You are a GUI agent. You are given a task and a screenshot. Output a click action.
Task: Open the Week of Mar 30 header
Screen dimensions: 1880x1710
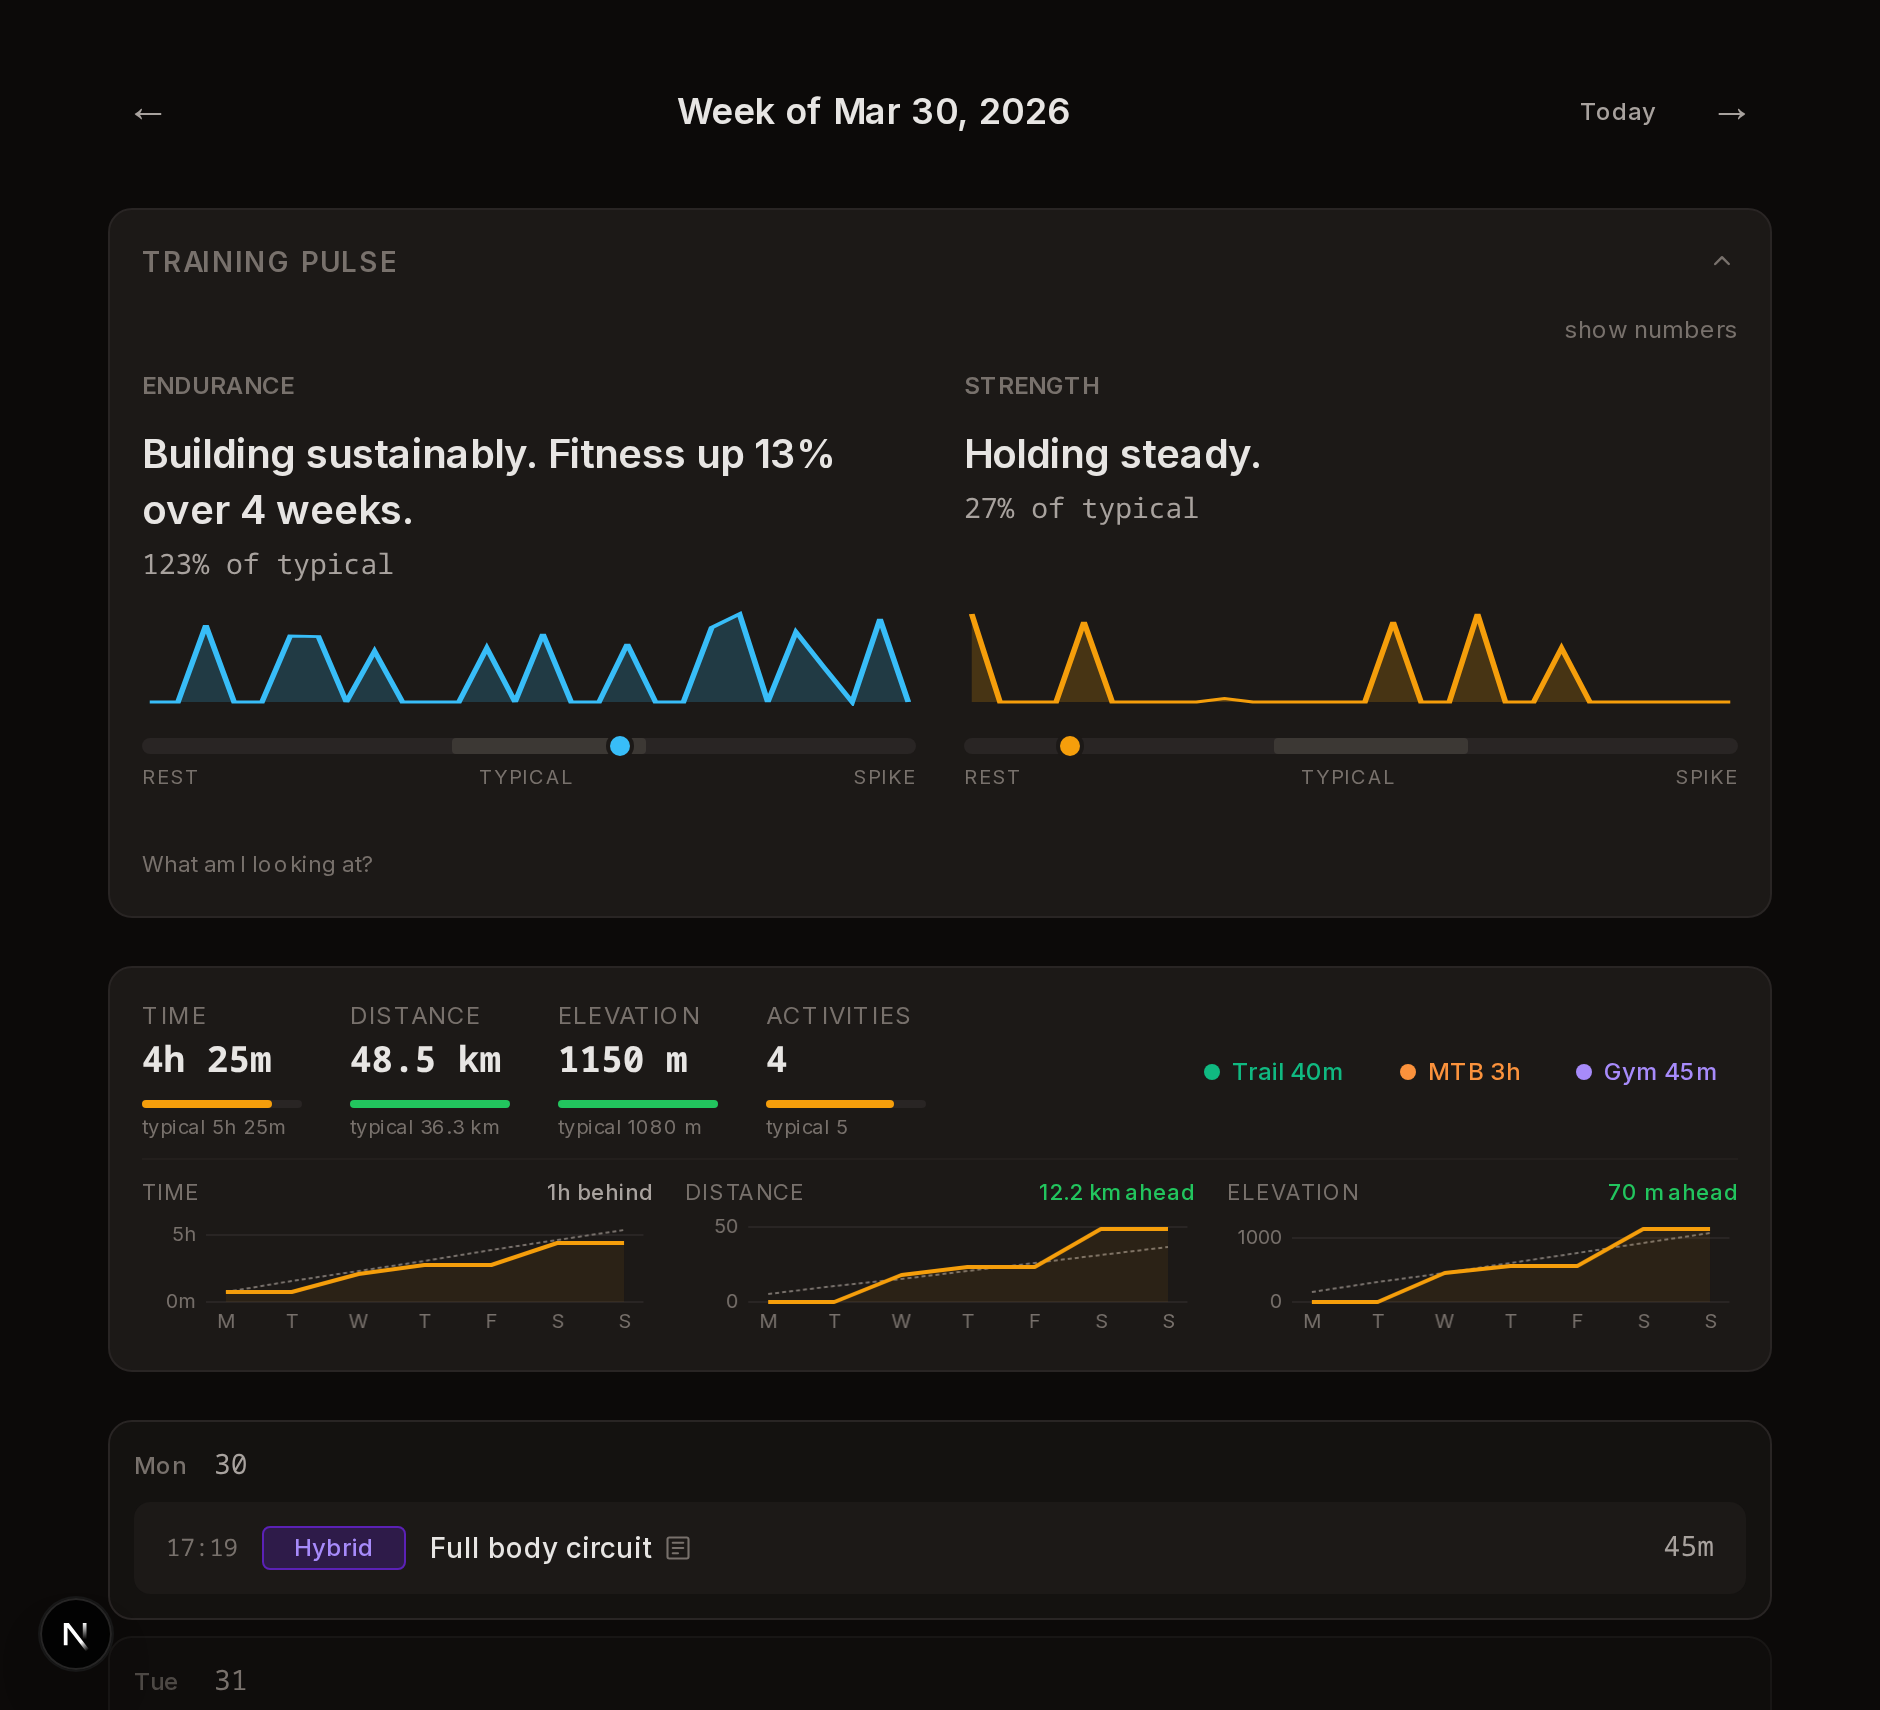(874, 111)
